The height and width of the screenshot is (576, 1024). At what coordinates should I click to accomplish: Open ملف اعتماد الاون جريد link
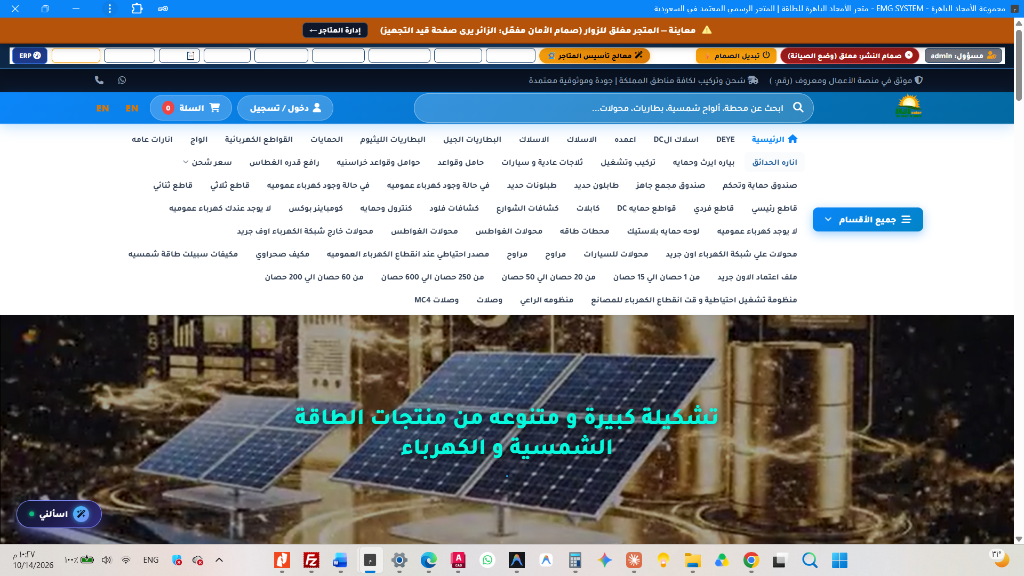point(757,276)
